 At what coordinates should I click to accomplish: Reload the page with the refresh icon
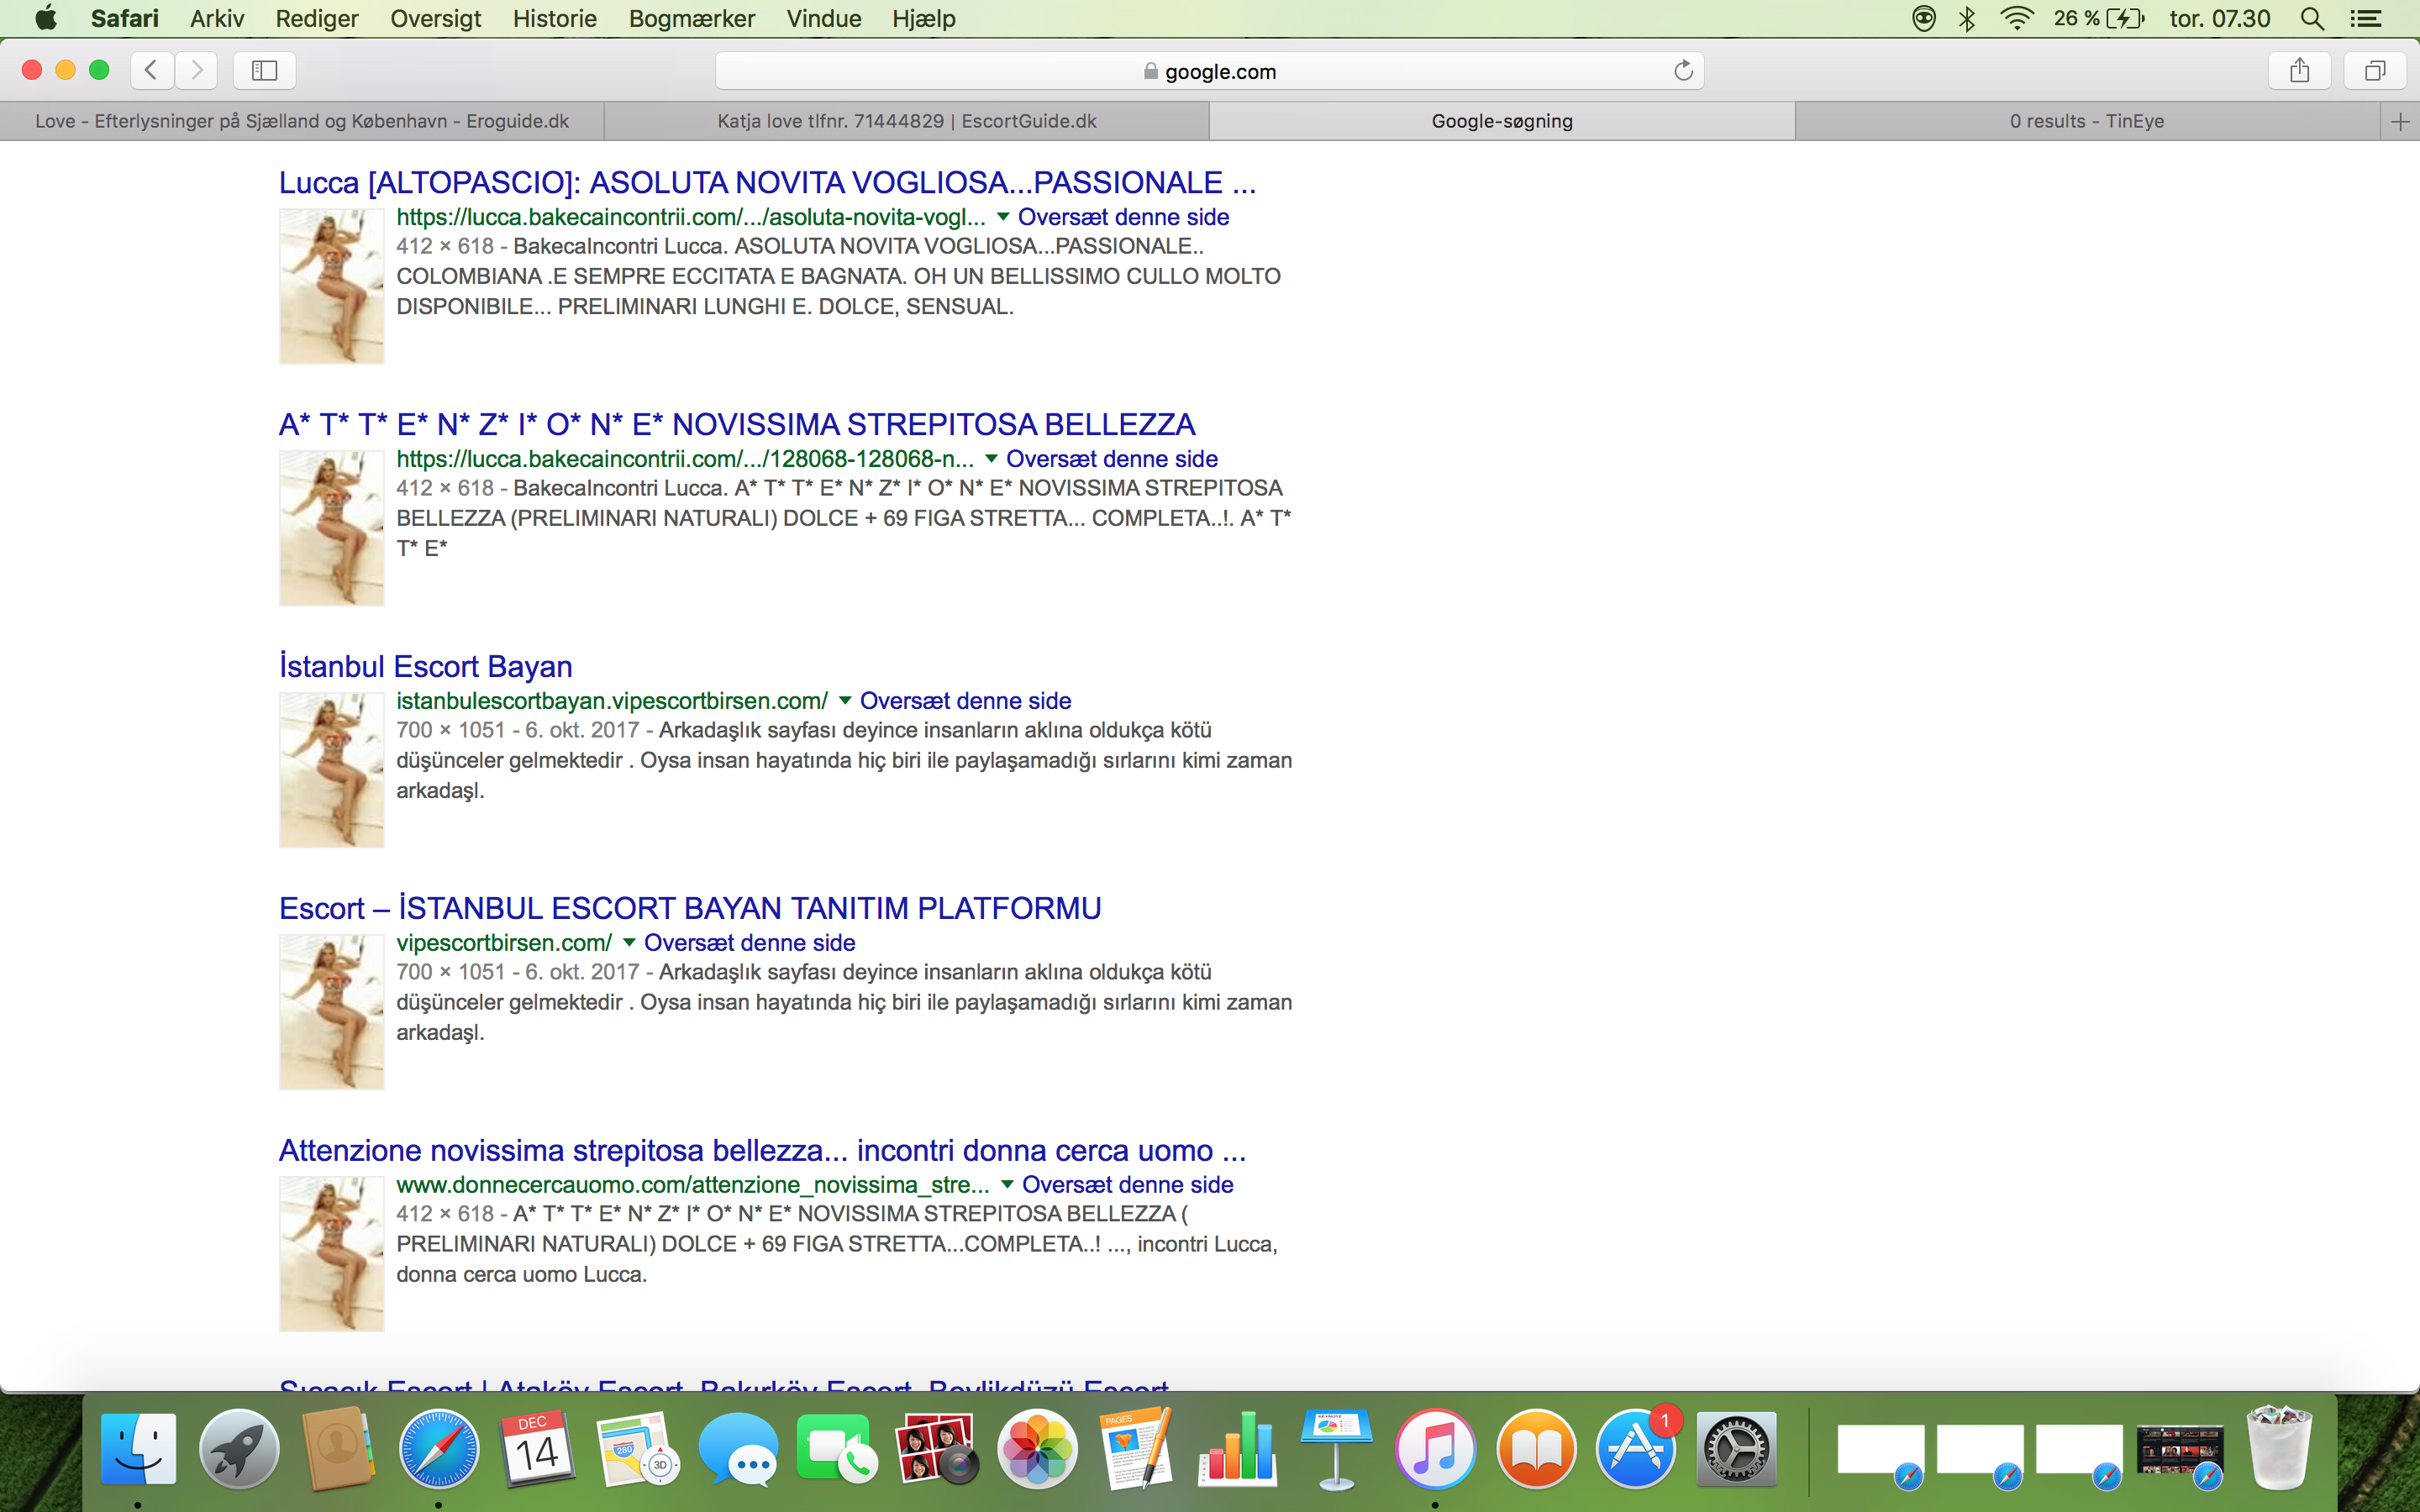coord(1683,71)
